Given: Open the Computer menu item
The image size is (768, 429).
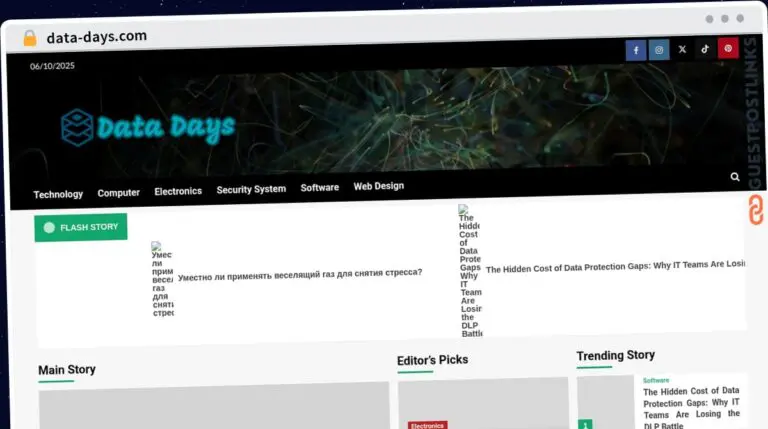Looking at the screenshot, I should pyautogui.click(x=119, y=193).
